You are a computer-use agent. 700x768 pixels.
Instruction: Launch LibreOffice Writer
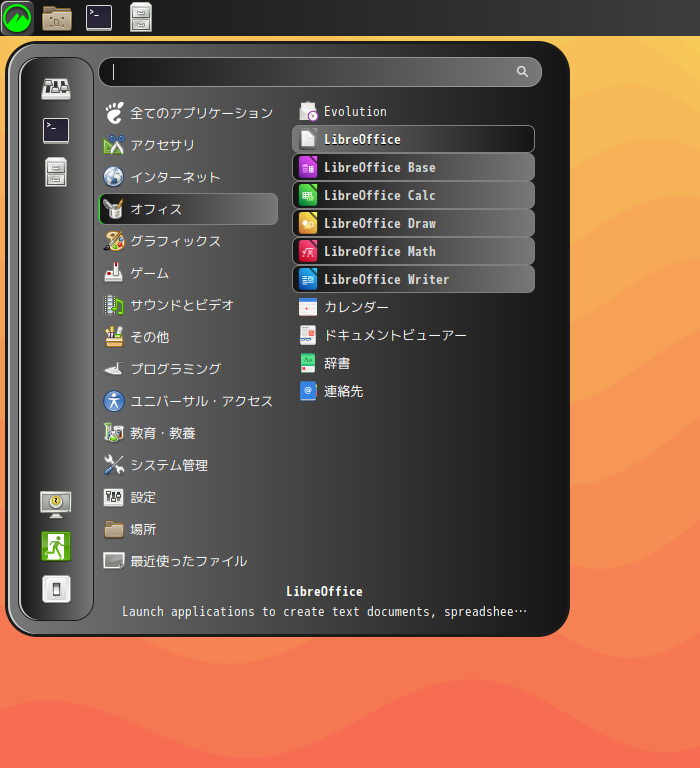pos(413,279)
